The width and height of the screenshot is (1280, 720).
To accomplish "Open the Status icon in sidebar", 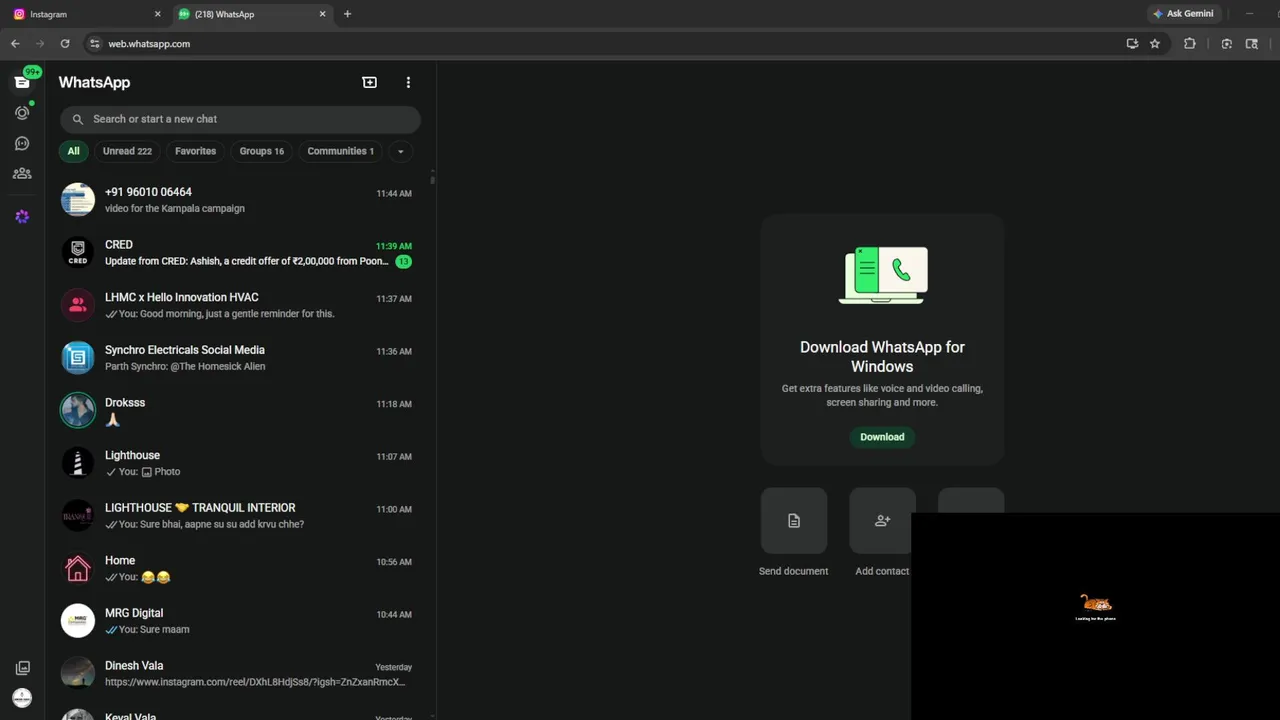I will point(22,113).
